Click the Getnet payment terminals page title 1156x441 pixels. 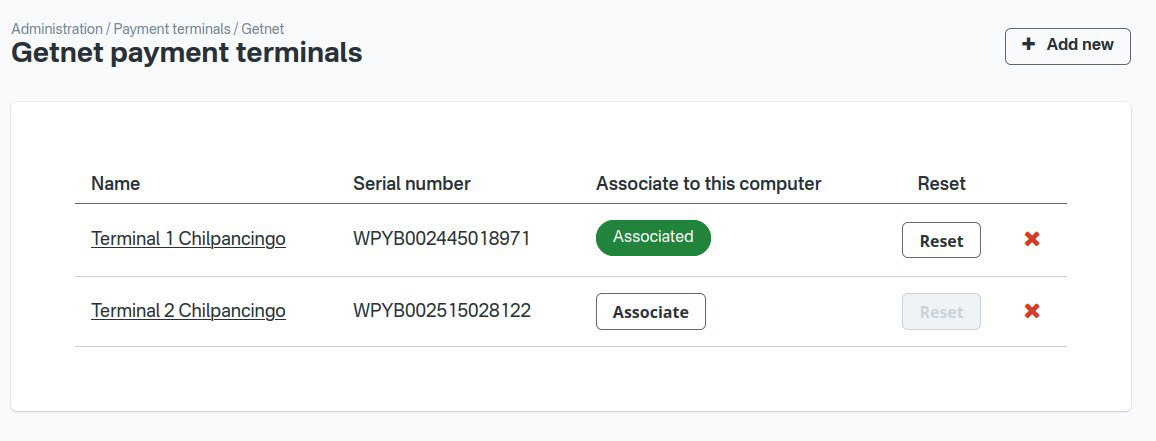(x=186, y=53)
